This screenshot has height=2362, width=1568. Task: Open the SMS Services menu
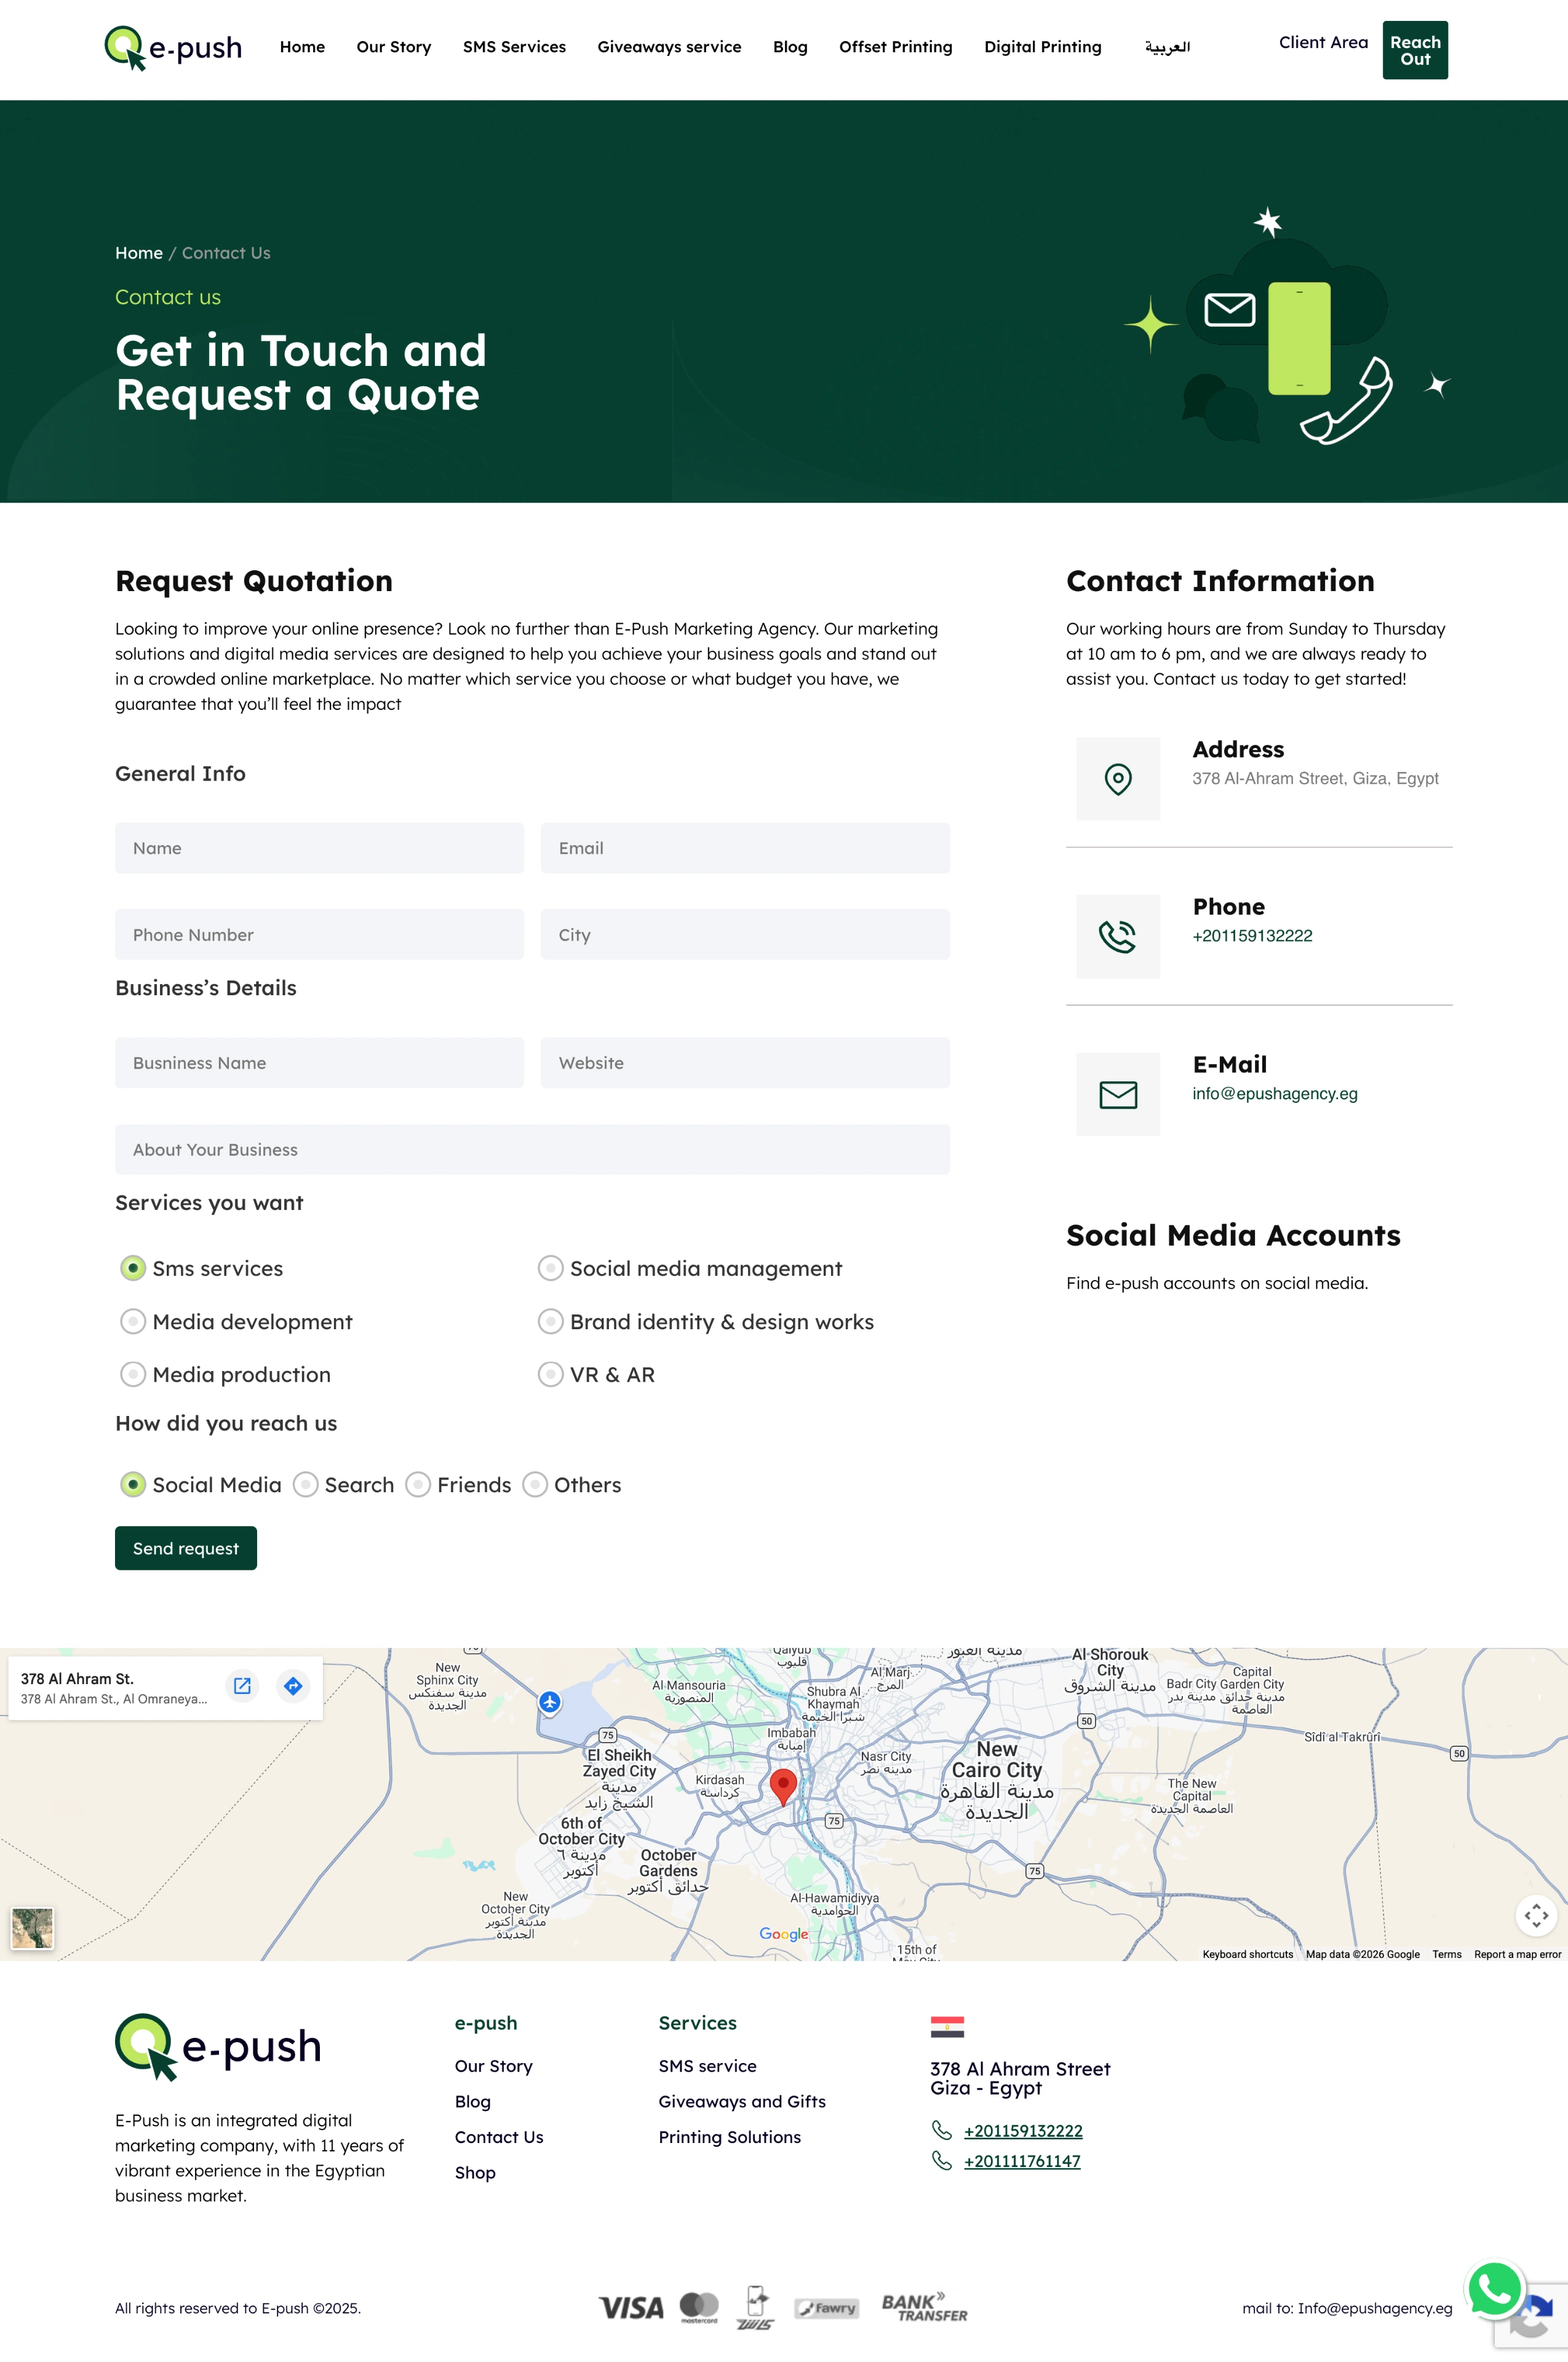tap(514, 47)
